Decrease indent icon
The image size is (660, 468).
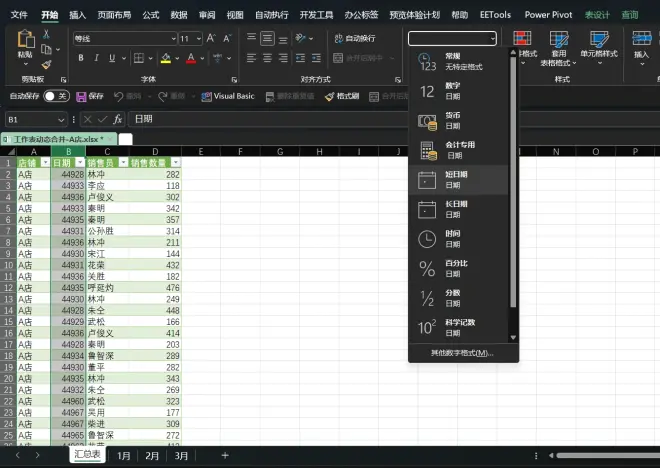301,58
